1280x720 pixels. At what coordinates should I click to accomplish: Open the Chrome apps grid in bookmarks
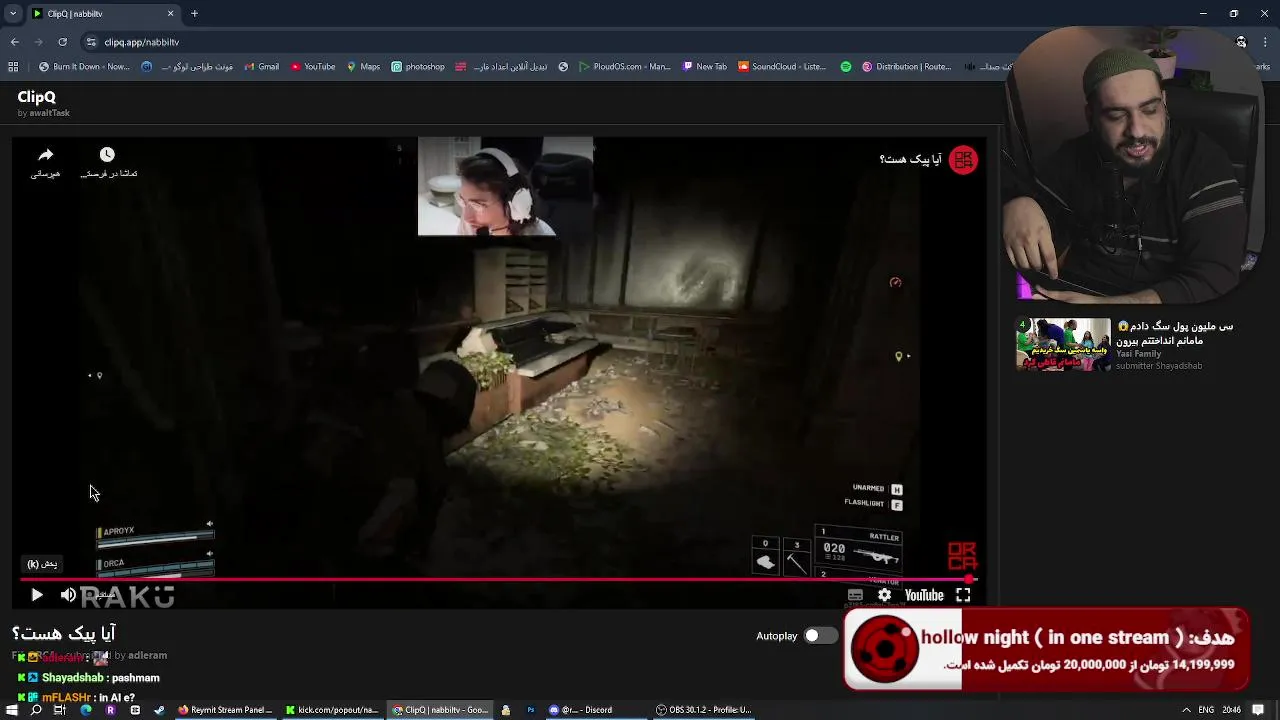point(13,67)
